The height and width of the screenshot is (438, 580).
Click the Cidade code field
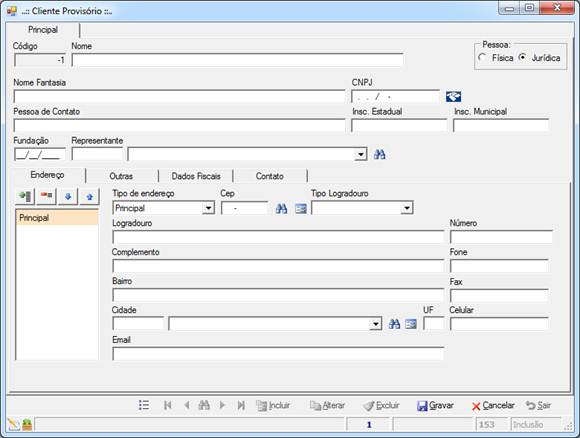pos(138,324)
